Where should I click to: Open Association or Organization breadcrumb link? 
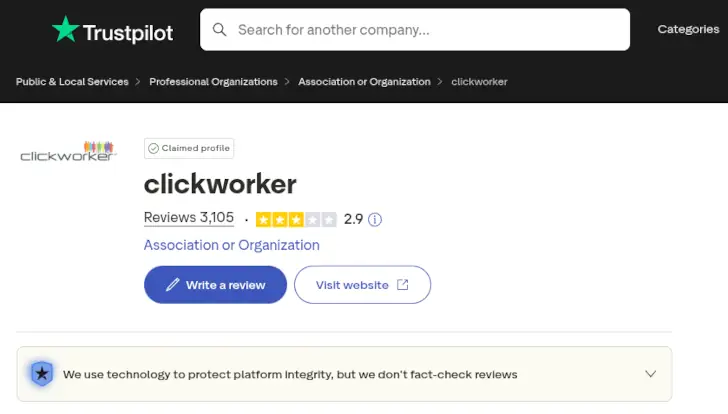(364, 82)
